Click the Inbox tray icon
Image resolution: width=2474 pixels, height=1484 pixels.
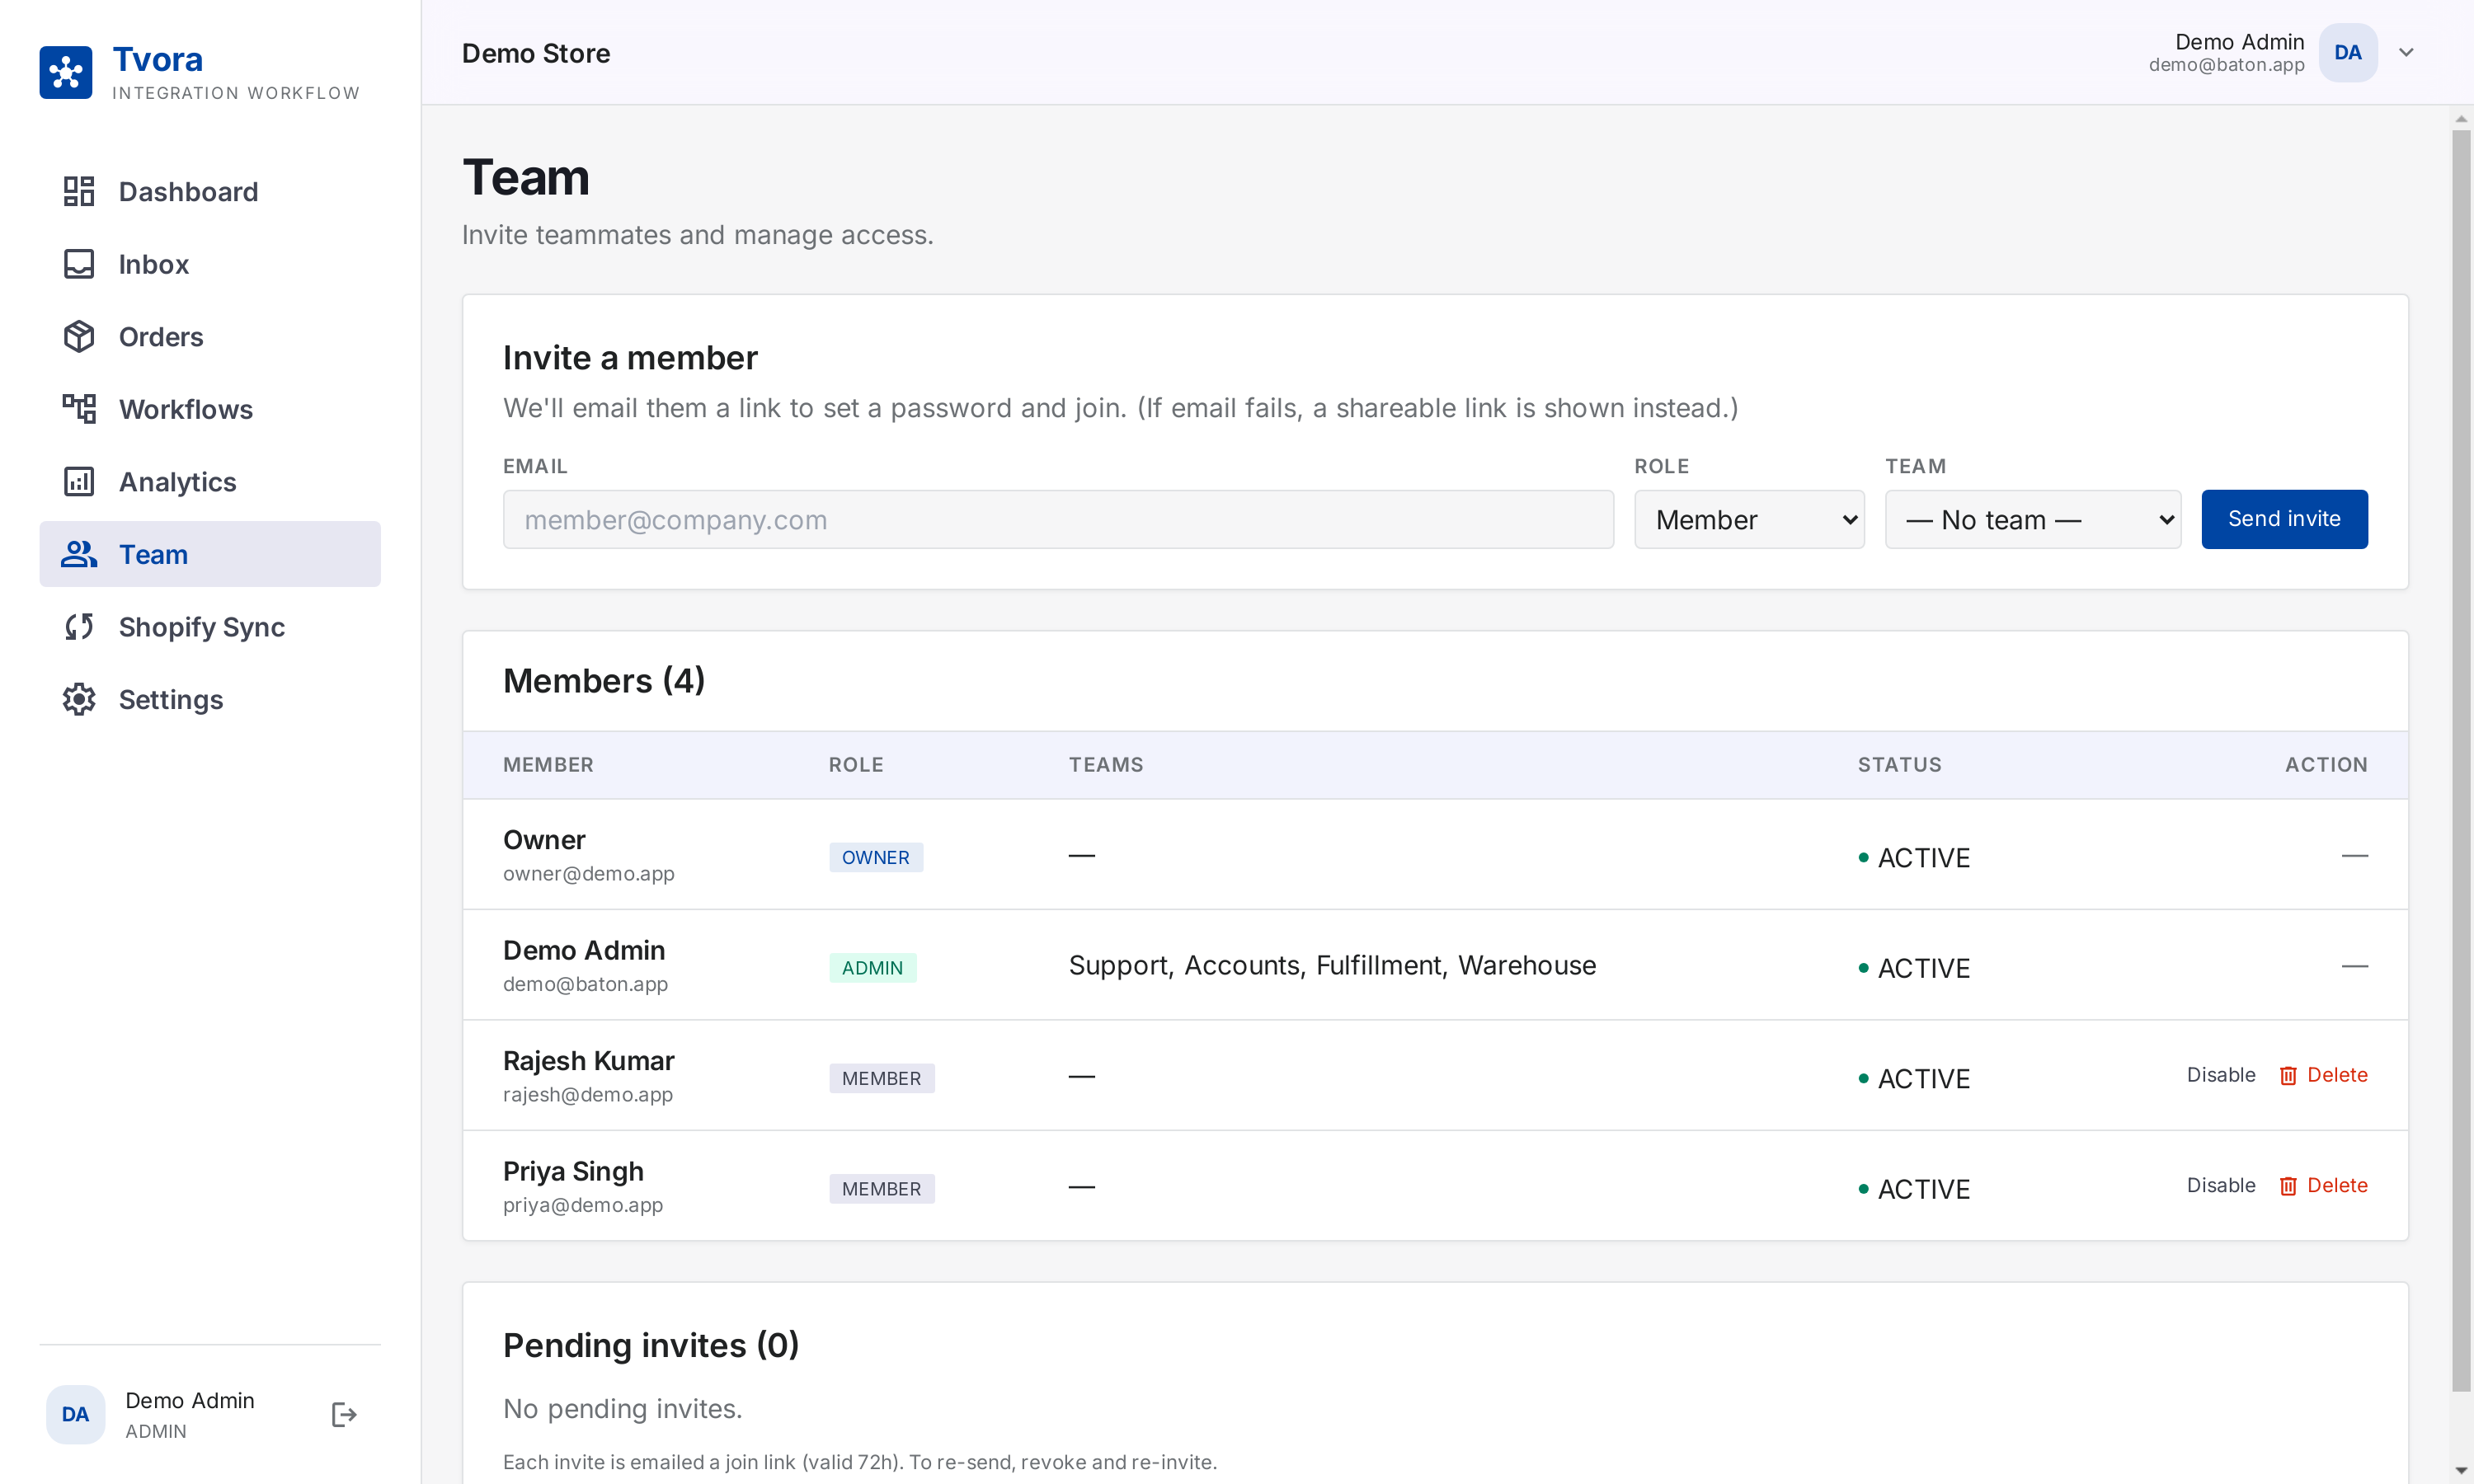point(79,264)
